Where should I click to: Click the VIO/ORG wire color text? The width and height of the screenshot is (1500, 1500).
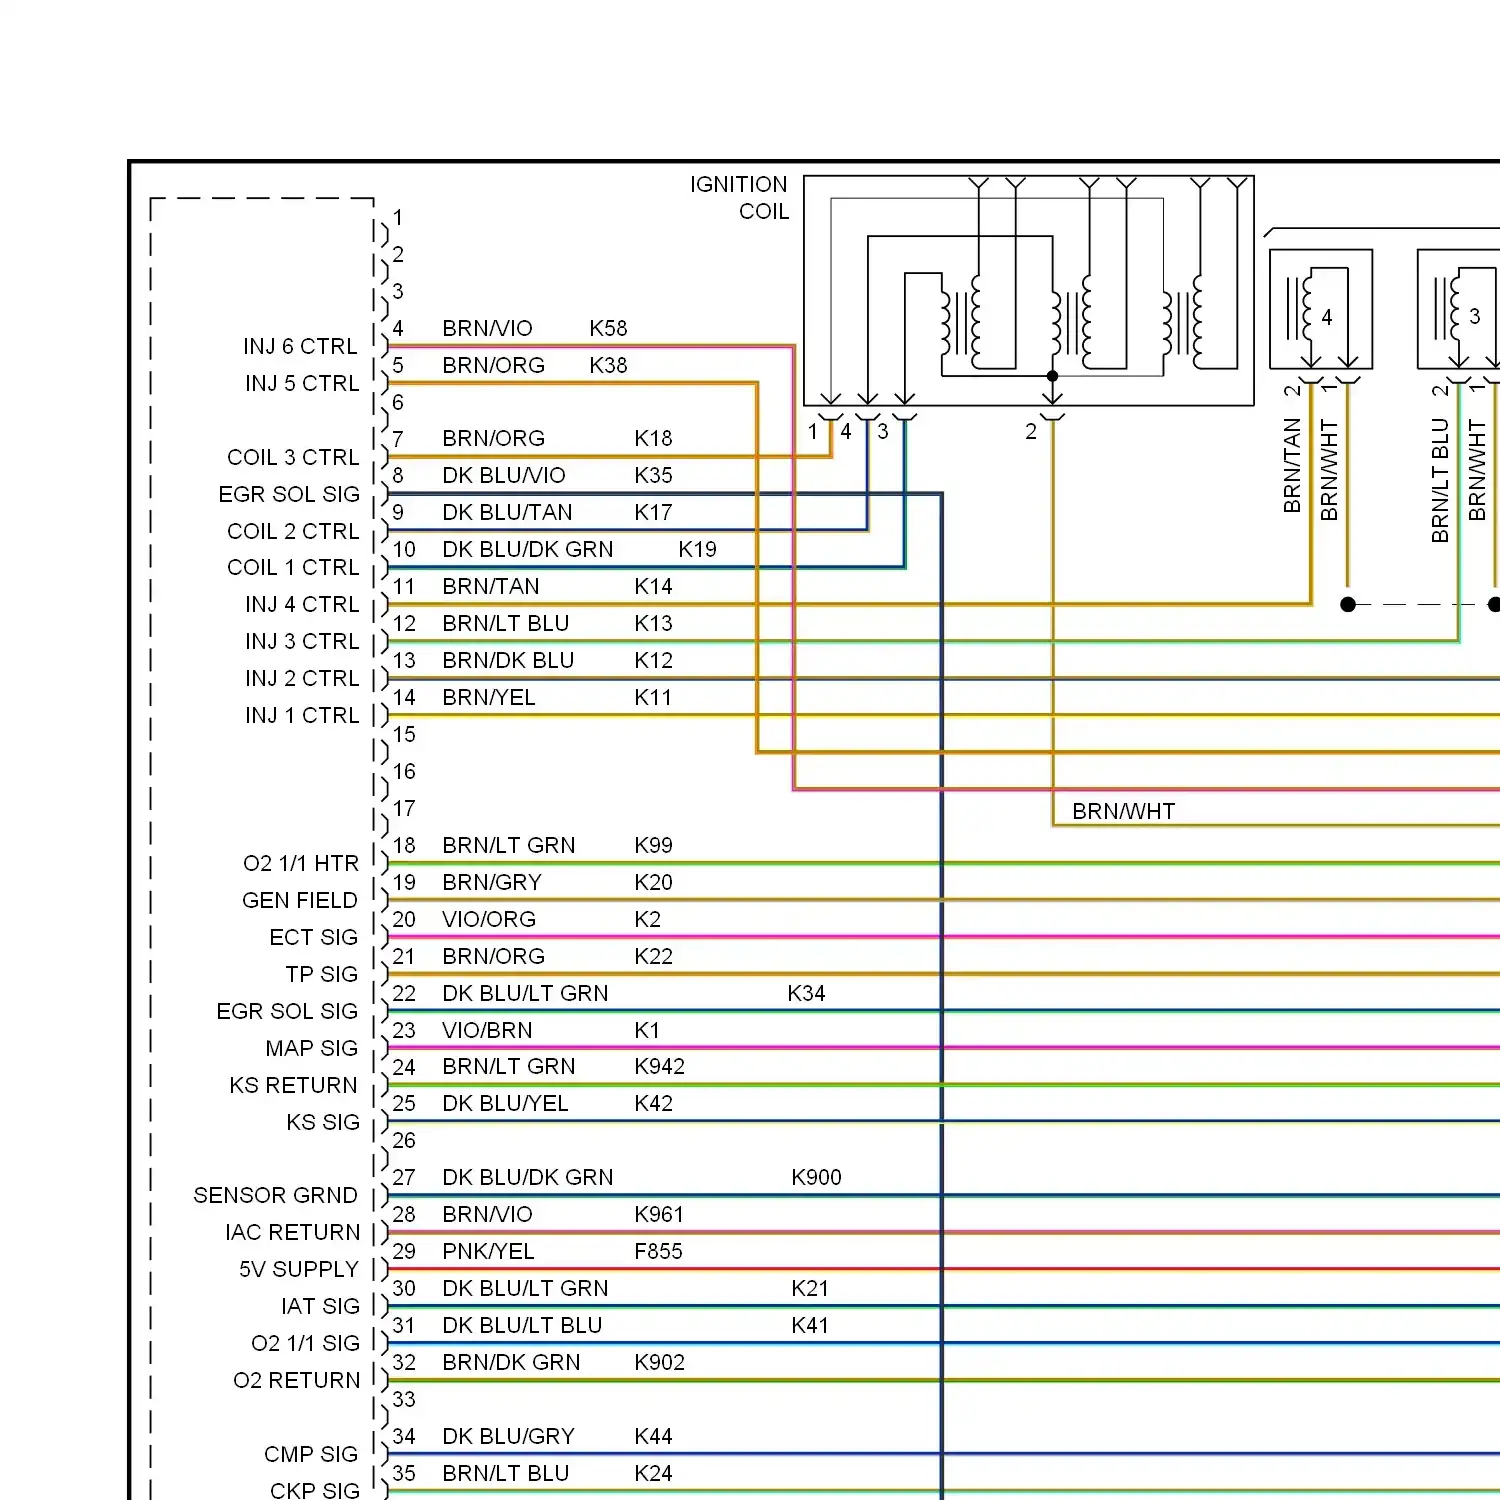(x=489, y=919)
